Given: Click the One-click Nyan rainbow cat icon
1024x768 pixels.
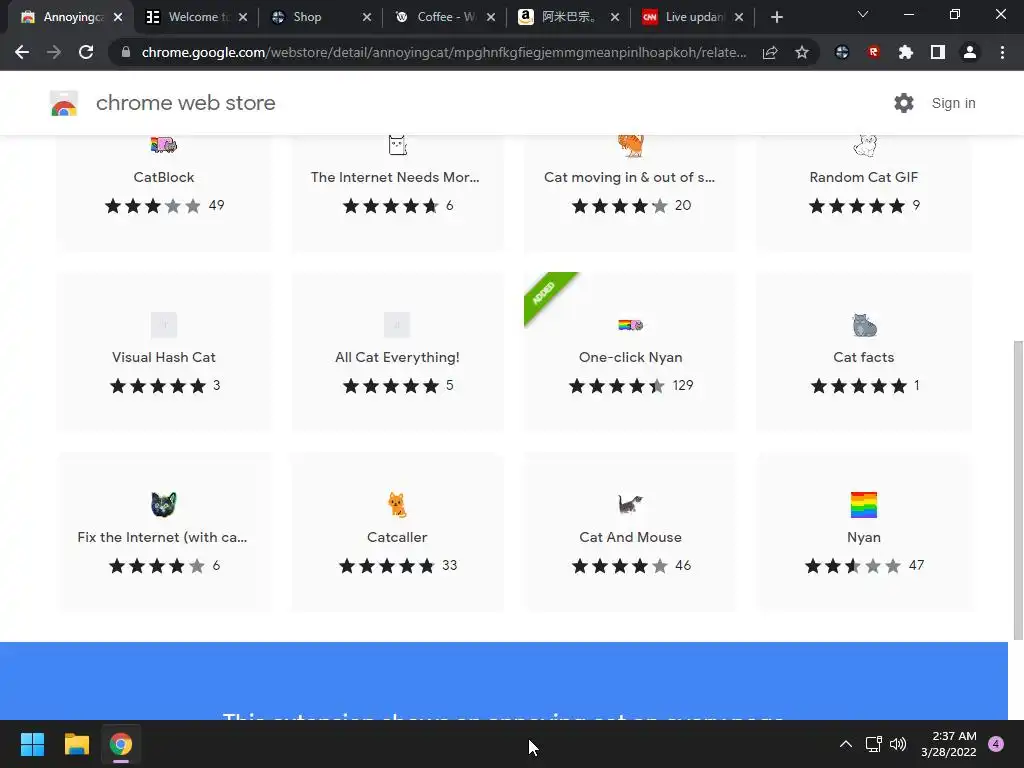Looking at the screenshot, I should click(x=630, y=325).
